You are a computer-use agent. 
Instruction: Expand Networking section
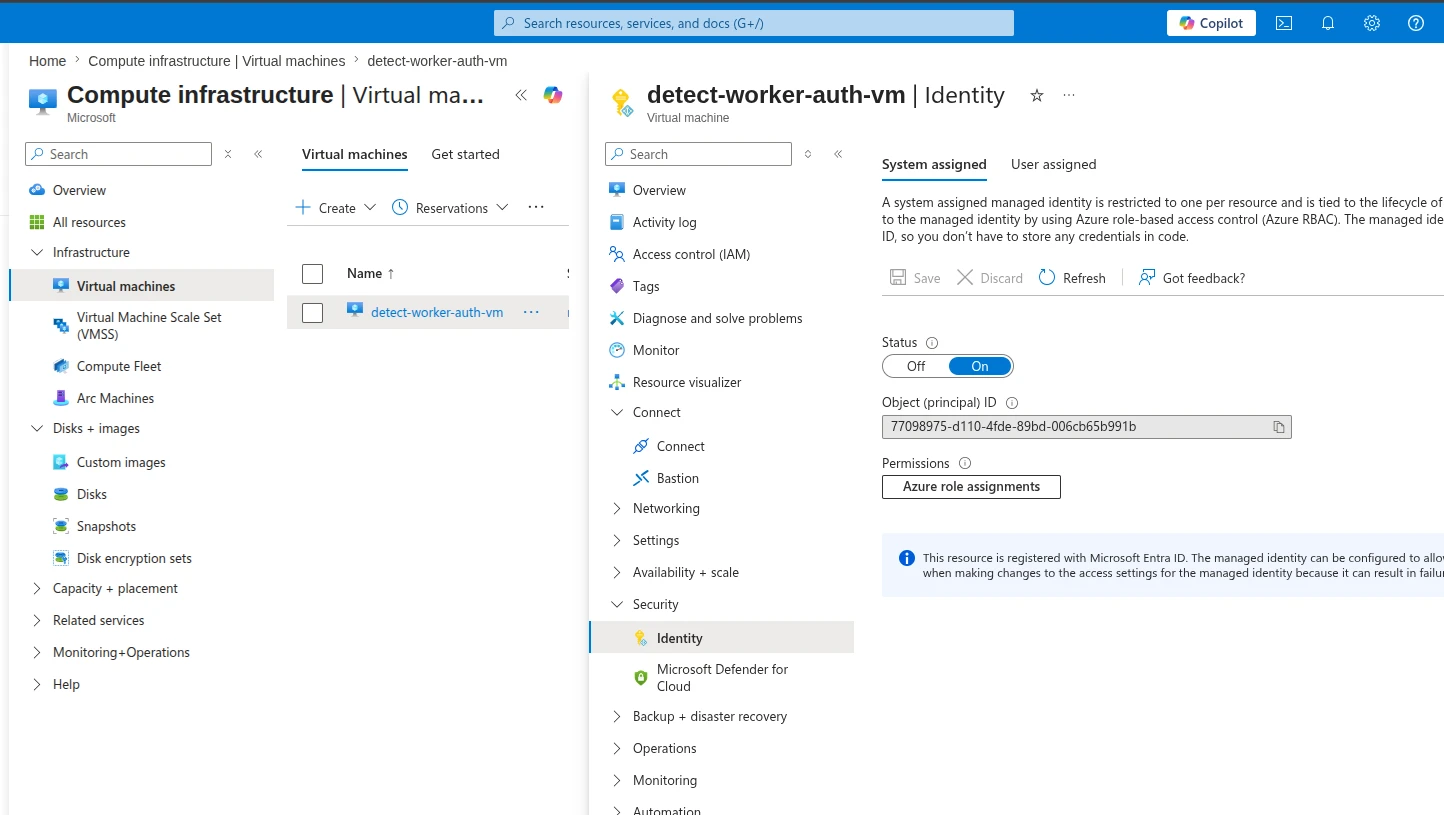tap(666, 508)
